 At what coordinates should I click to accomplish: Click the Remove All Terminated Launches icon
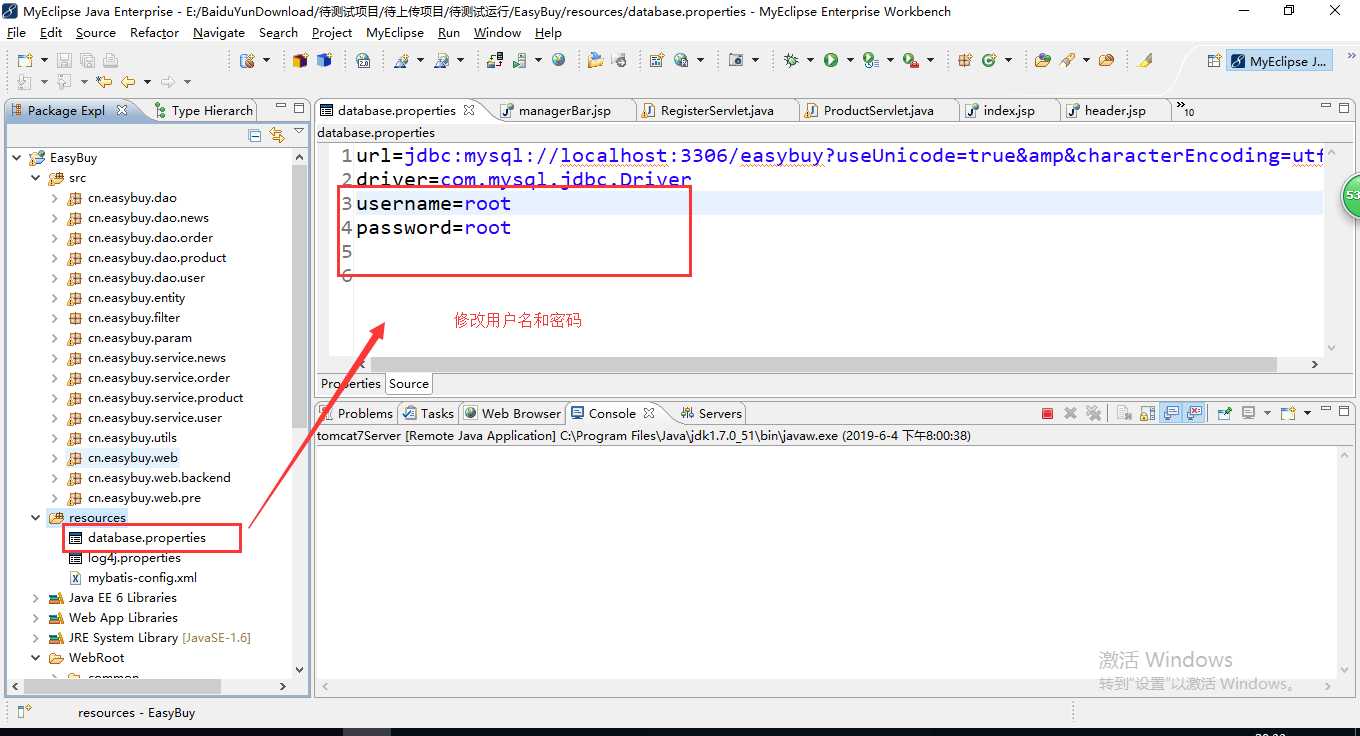pos(1093,413)
